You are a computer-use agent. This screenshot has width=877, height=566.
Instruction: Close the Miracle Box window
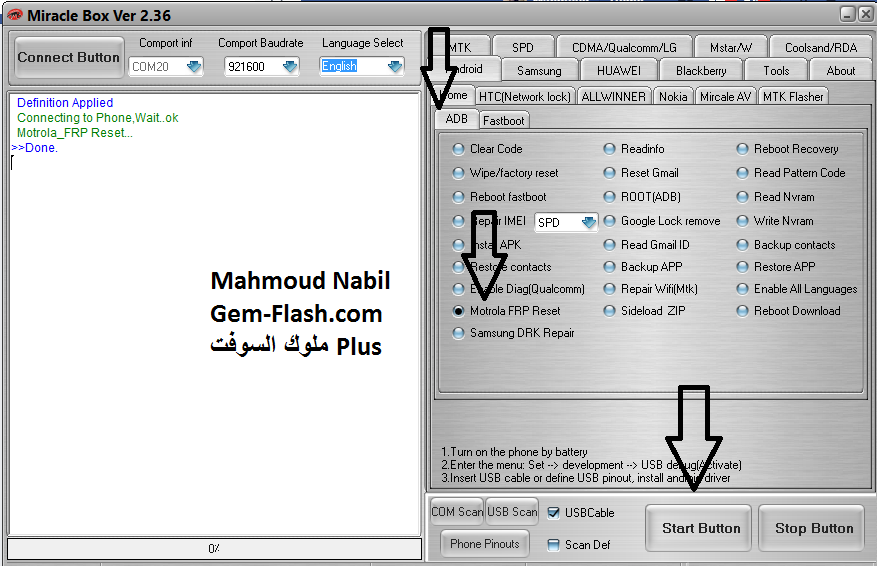(865, 14)
